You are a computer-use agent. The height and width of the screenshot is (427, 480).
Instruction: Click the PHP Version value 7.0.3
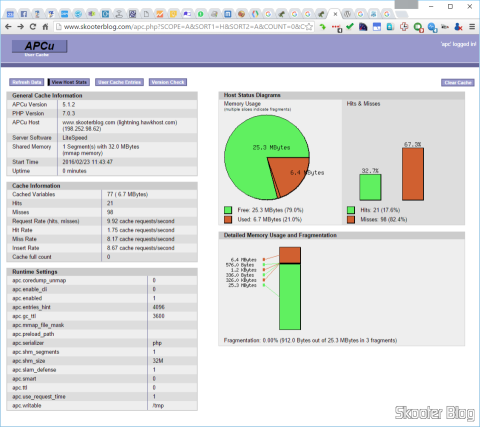tap(69, 114)
